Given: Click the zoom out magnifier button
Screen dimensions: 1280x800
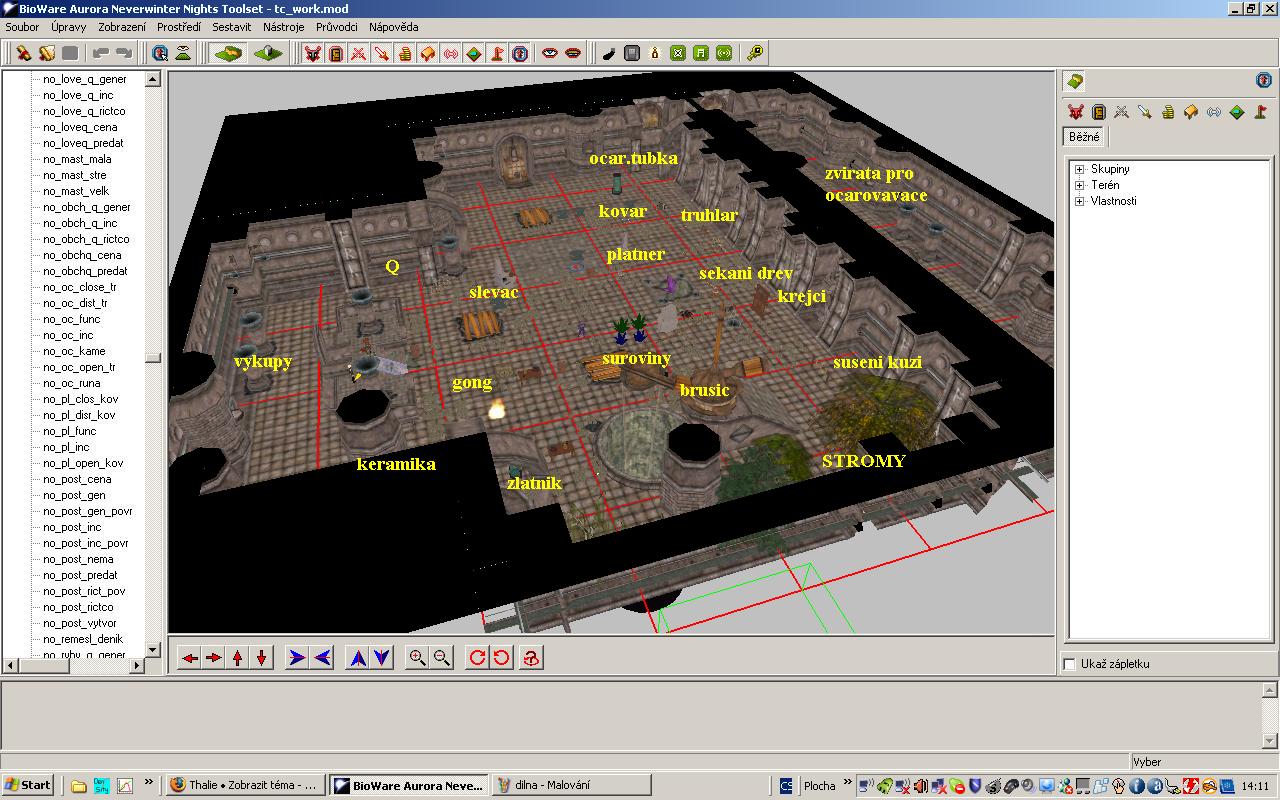Looking at the screenshot, I should point(441,657).
